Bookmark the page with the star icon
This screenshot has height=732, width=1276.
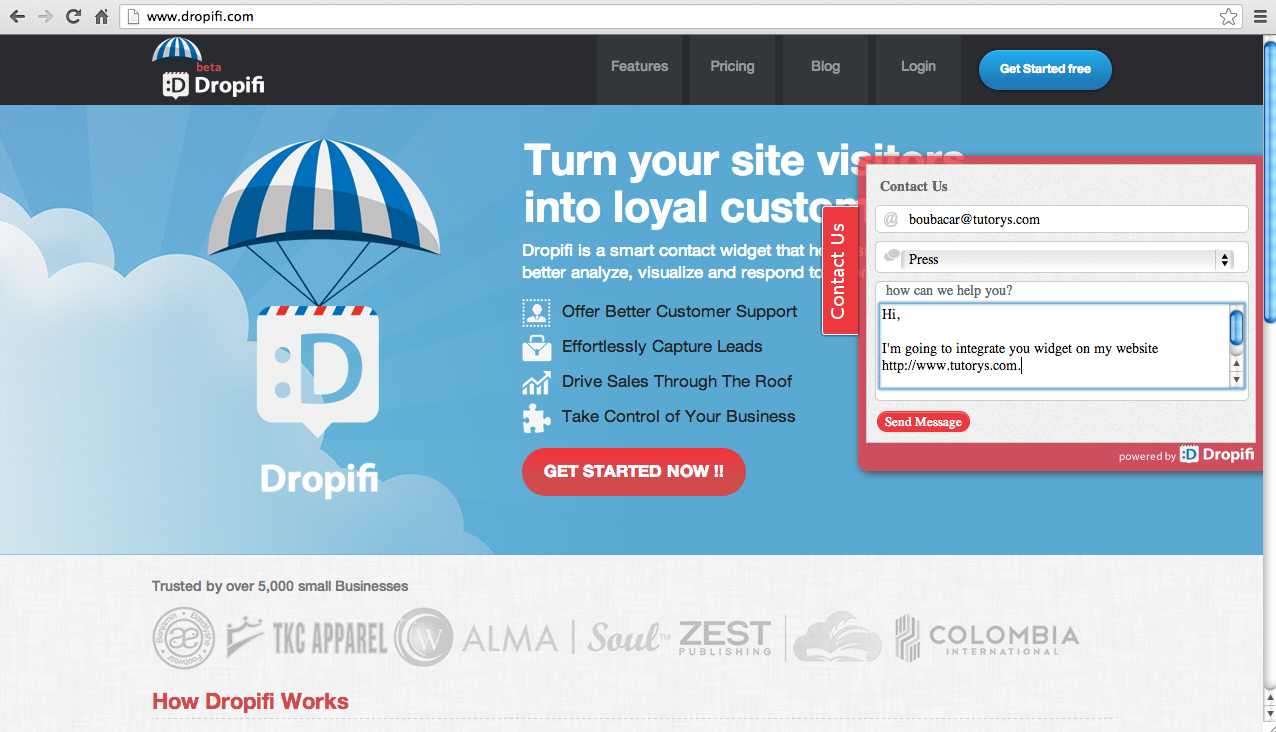tap(1229, 16)
